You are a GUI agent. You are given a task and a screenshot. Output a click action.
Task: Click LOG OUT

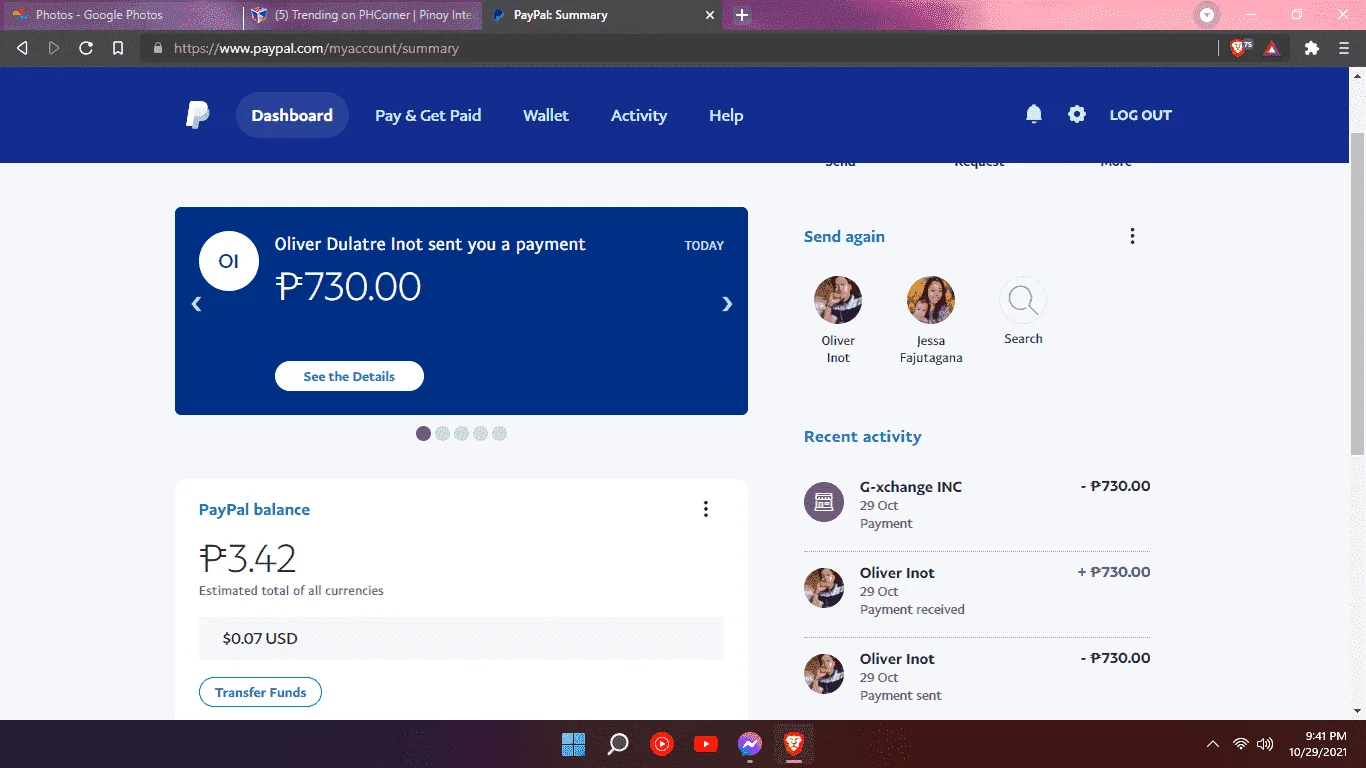click(x=1141, y=115)
